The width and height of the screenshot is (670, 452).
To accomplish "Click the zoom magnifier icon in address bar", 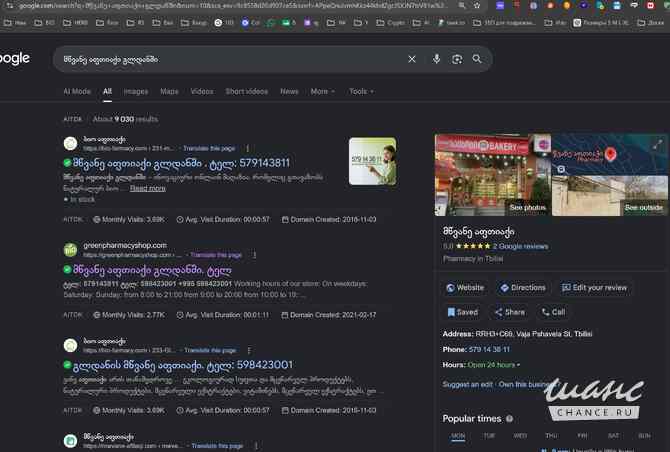I will click(x=462, y=6).
